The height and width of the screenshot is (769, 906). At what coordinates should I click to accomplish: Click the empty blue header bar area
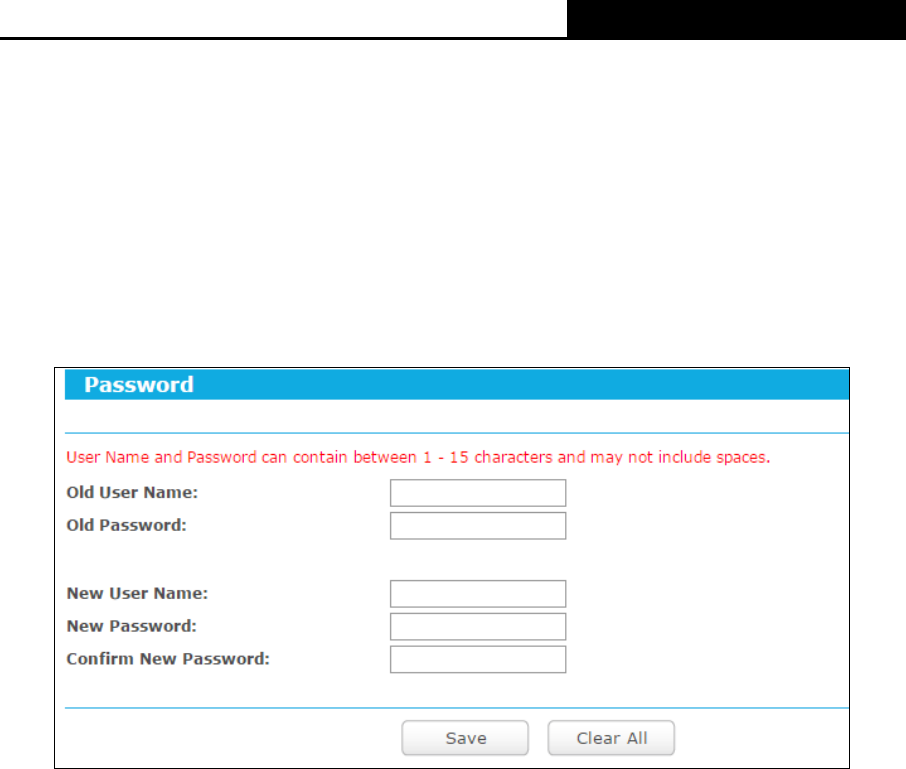[520, 385]
